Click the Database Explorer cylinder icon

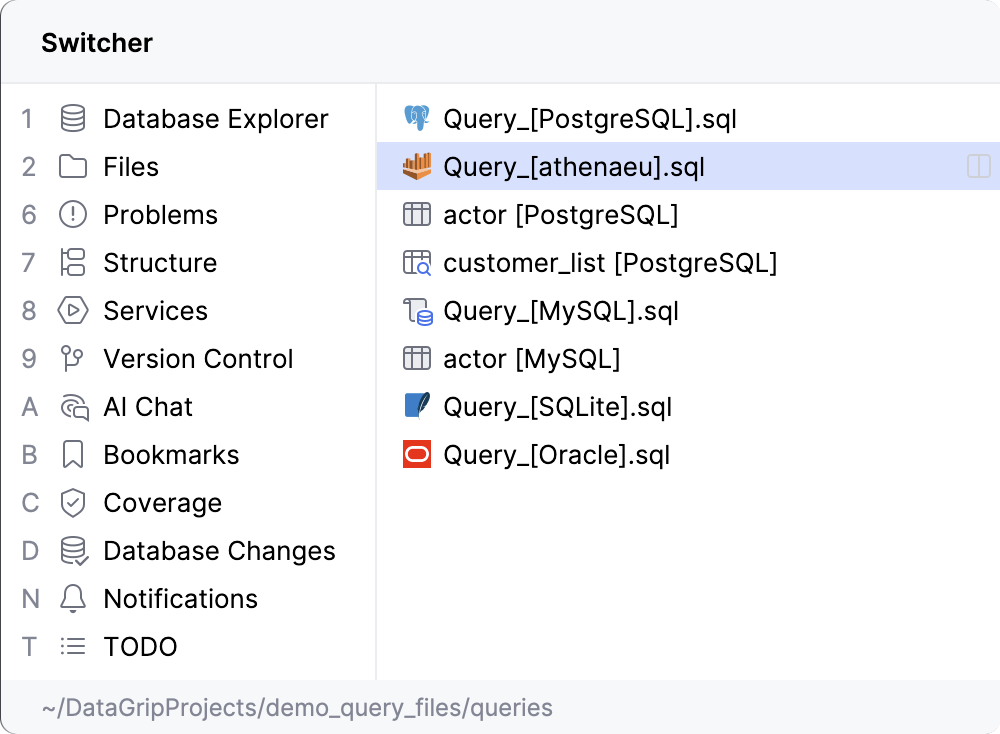73,119
